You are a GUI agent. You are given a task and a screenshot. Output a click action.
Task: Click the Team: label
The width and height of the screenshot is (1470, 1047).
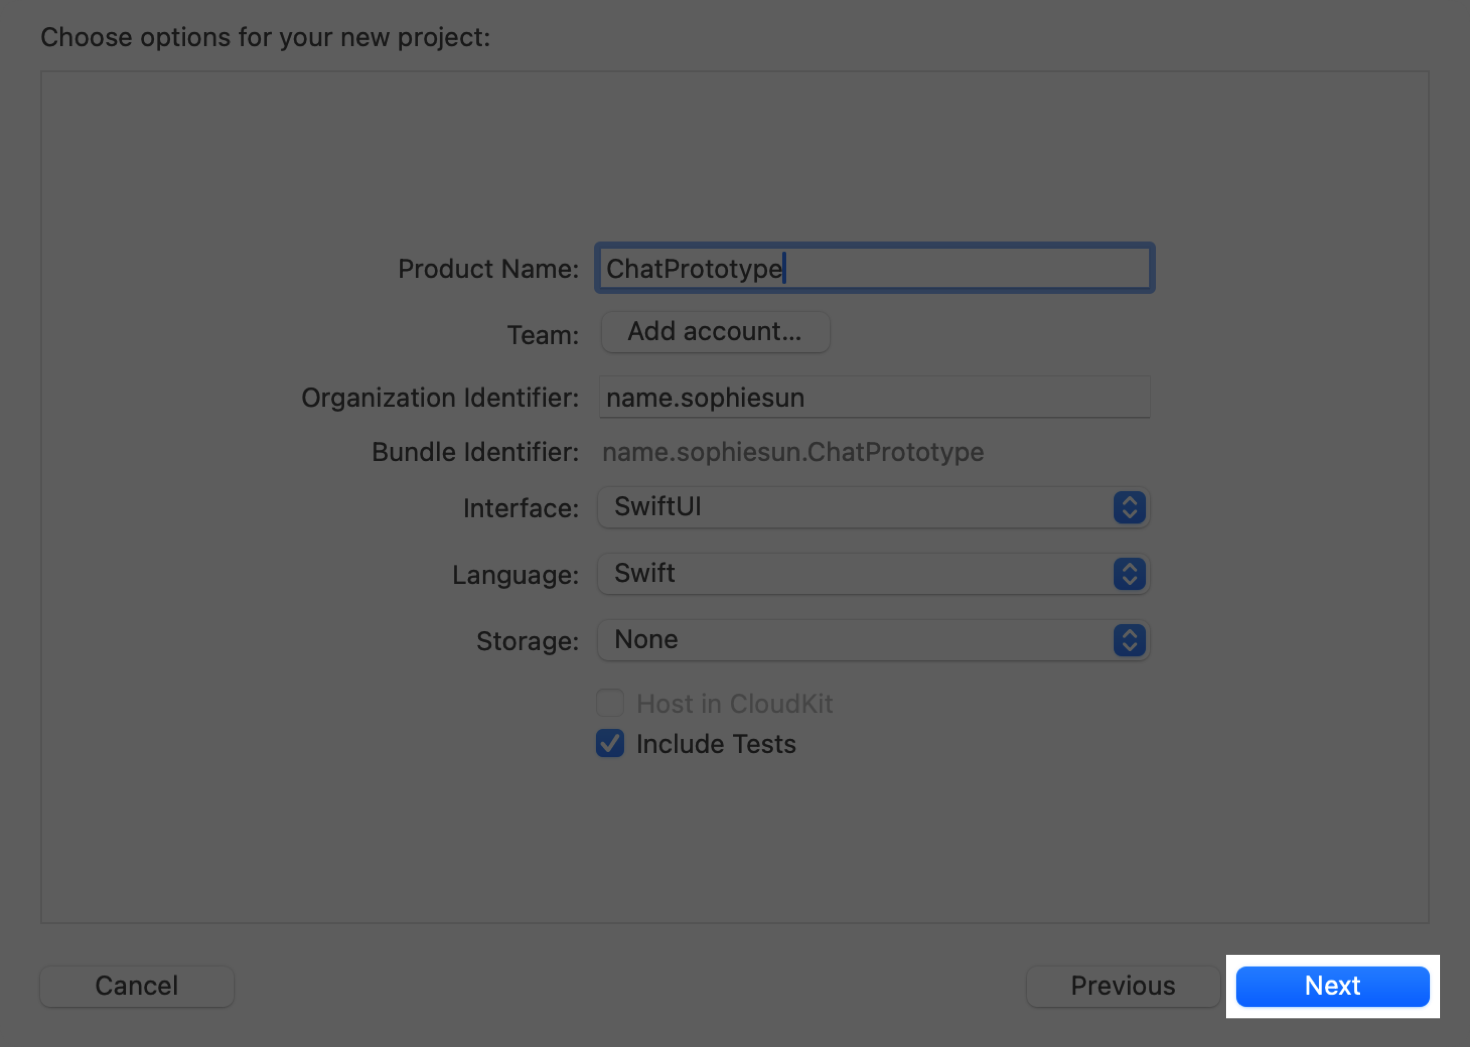point(542,335)
